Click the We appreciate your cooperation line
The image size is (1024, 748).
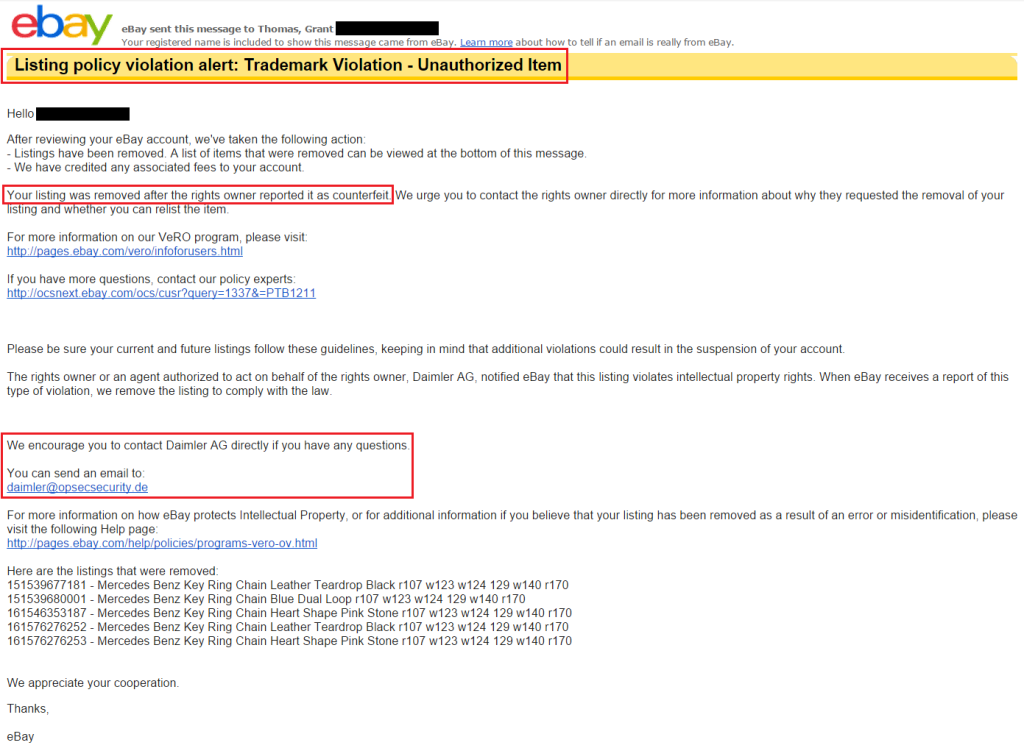[x=92, y=681]
